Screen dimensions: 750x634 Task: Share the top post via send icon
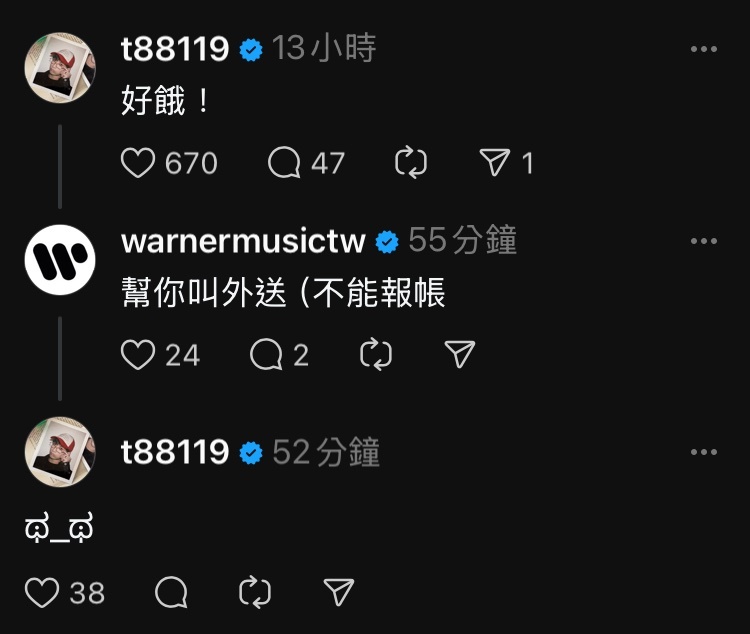(495, 162)
